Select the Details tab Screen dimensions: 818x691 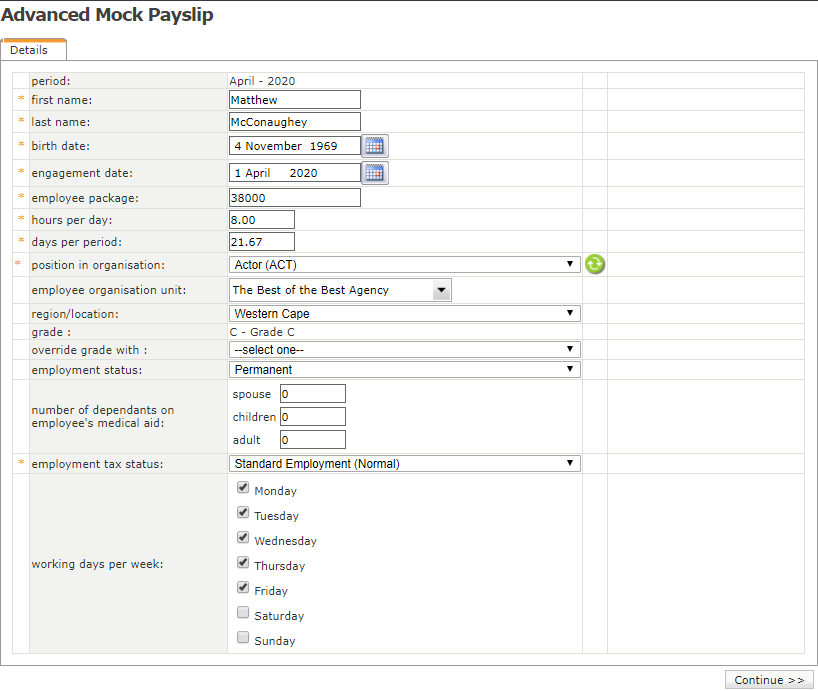(x=30, y=50)
